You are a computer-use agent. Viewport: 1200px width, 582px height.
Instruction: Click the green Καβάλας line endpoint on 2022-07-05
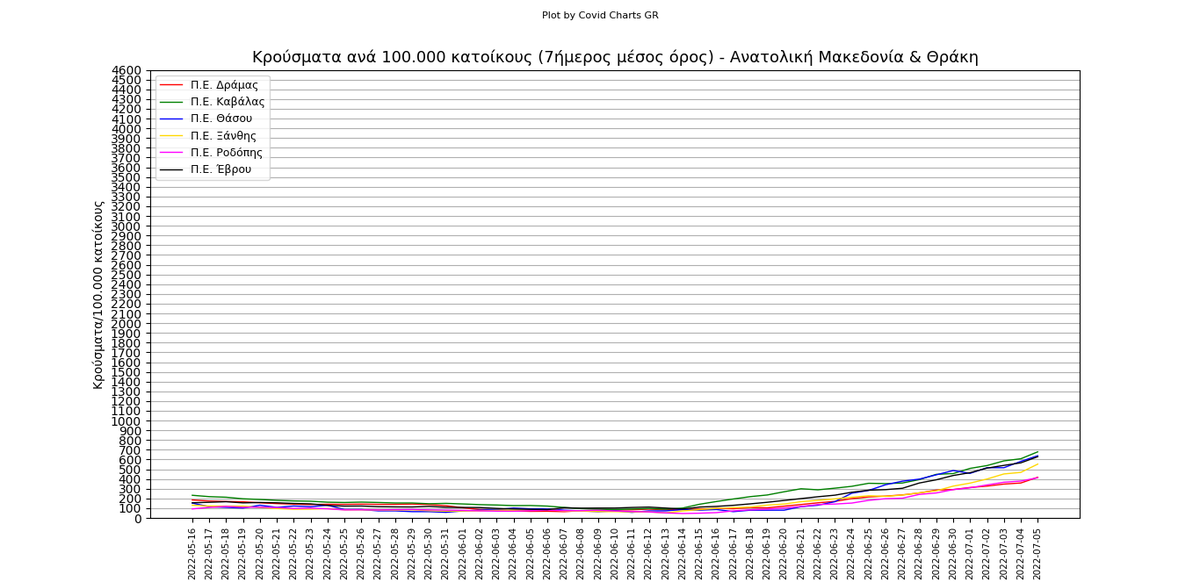coord(1038,451)
